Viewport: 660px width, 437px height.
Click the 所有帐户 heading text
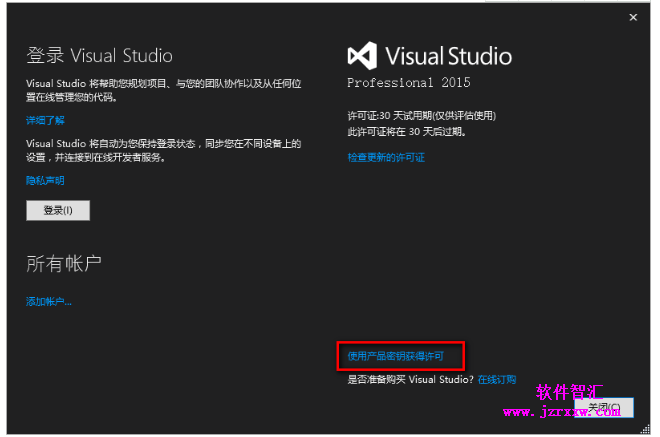[64, 264]
